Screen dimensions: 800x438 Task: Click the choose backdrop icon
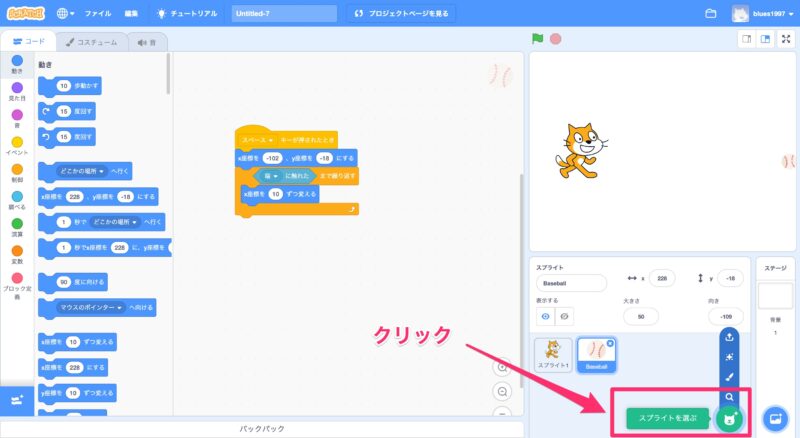pyautogui.click(x=775, y=418)
